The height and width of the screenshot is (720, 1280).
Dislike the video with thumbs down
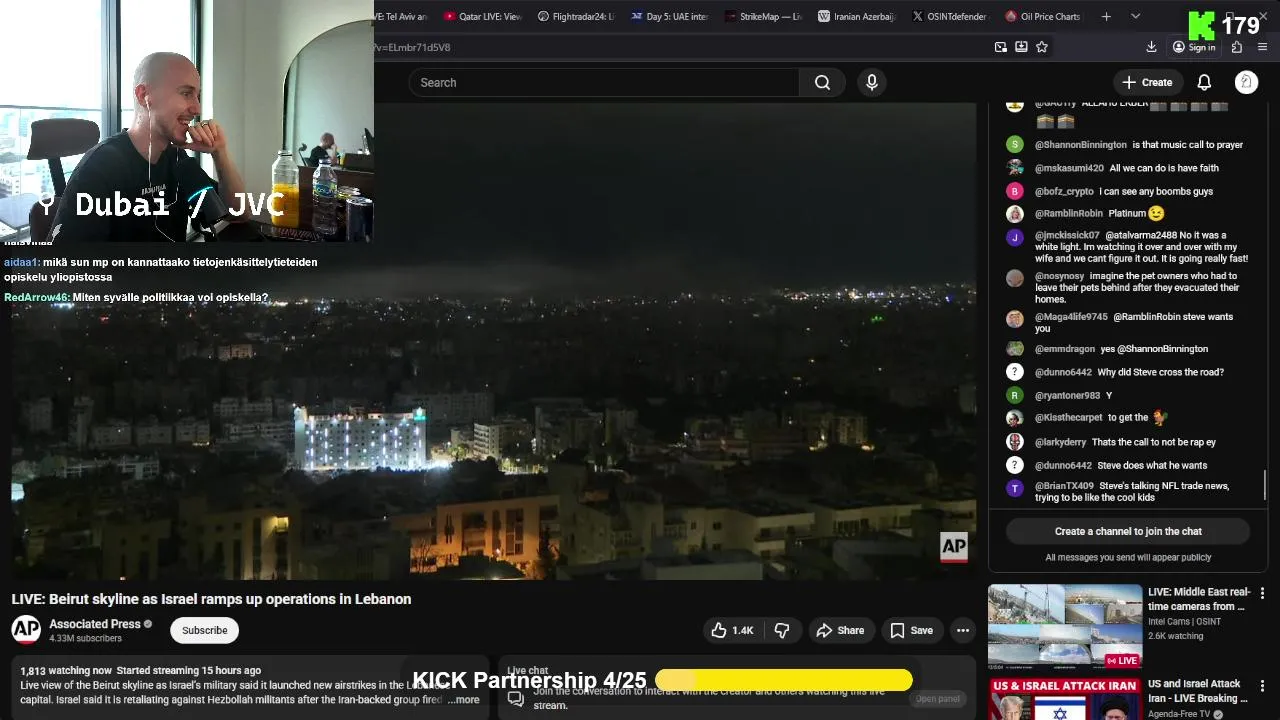click(782, 630)
